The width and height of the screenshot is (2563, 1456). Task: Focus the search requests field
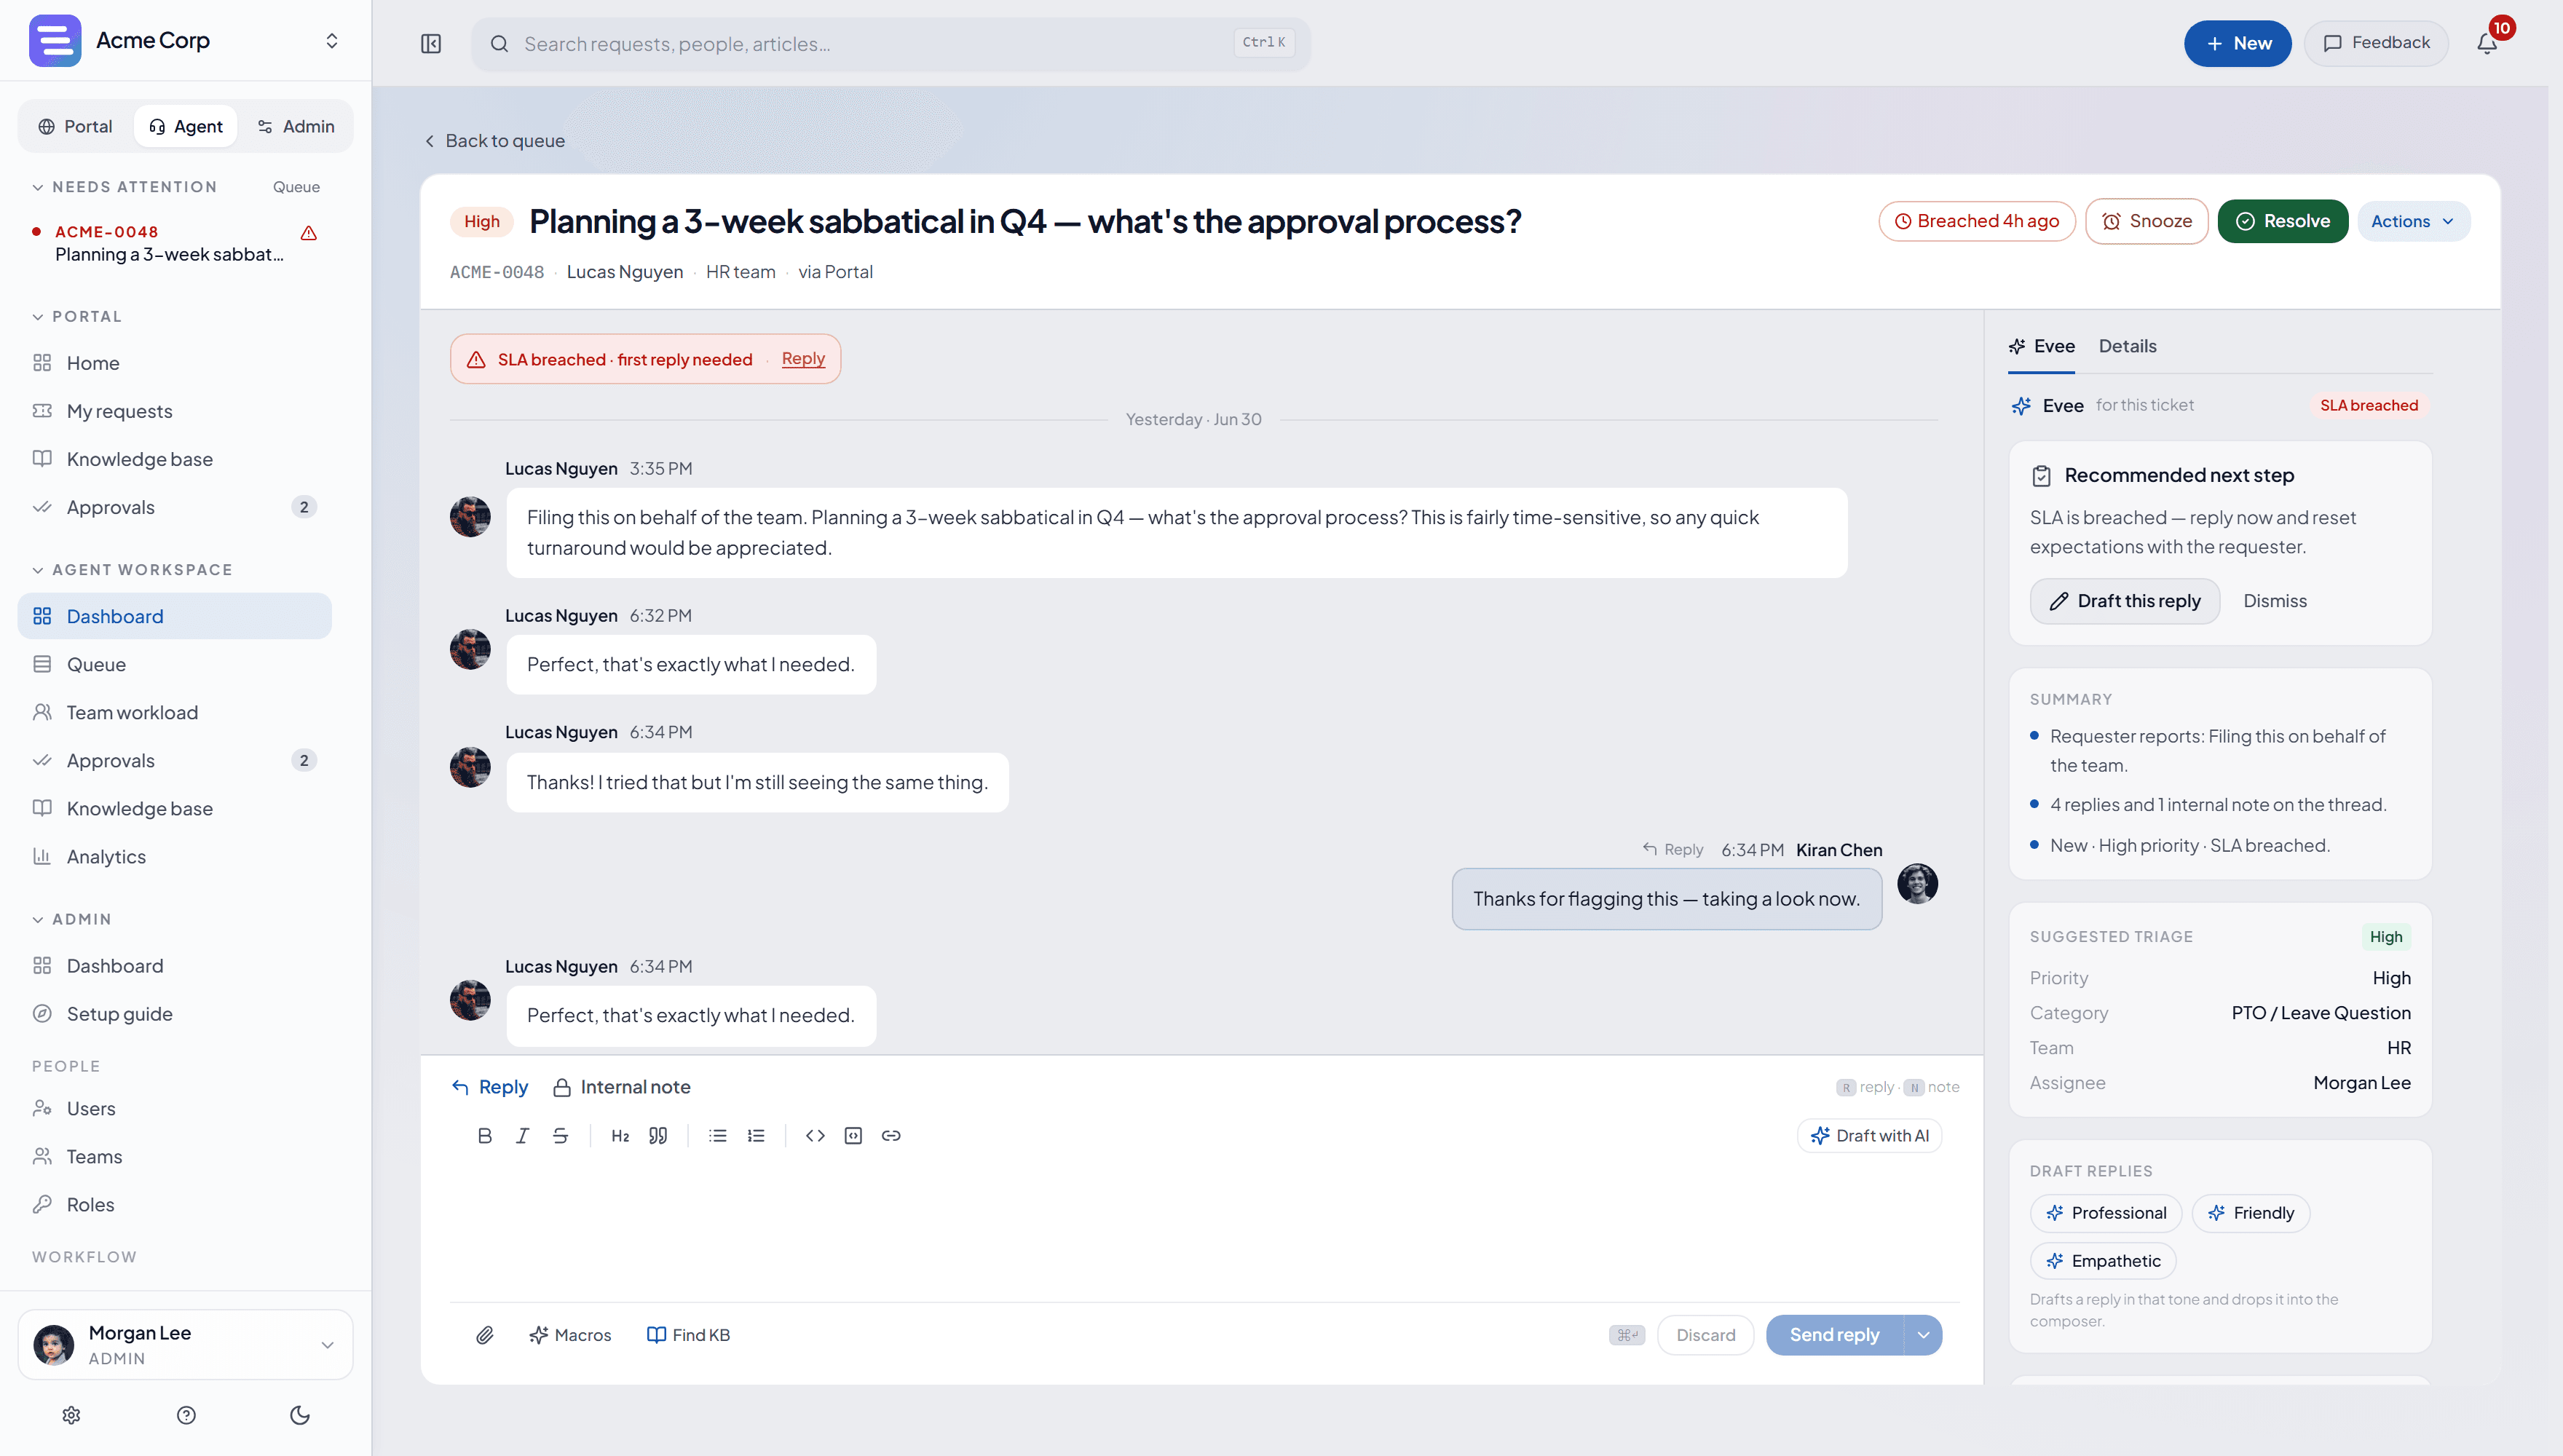890,44
